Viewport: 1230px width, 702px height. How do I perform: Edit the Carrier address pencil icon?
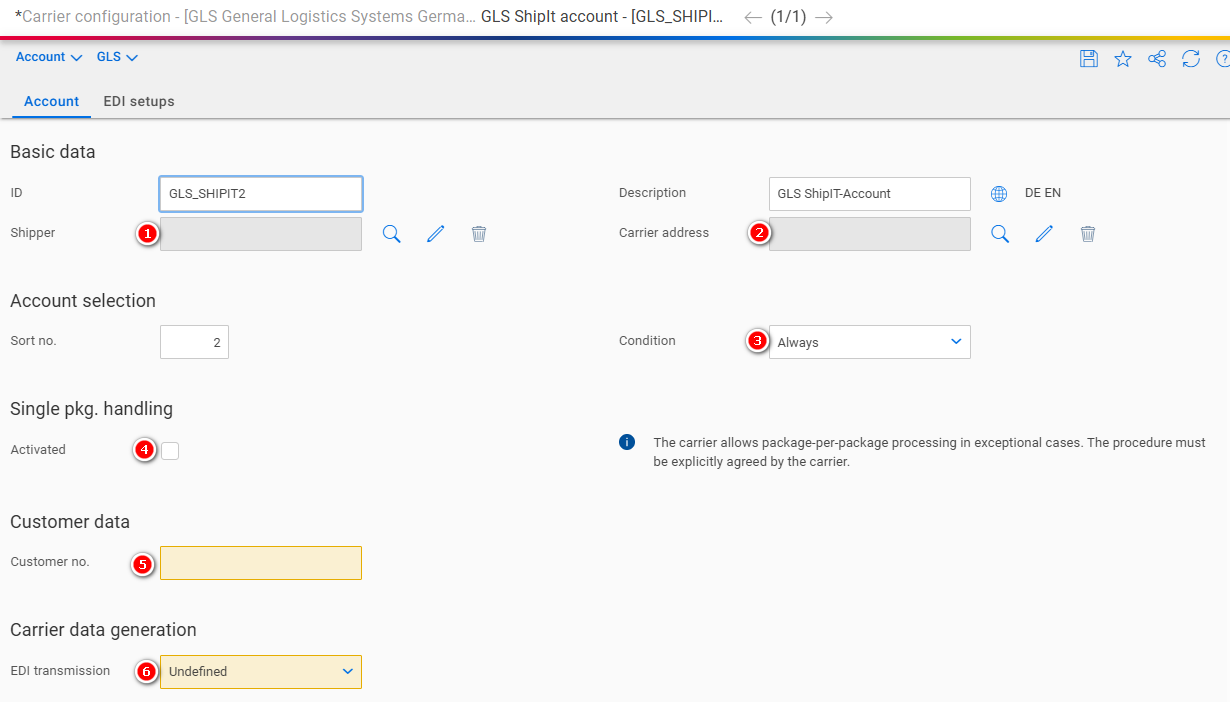(1044, 234)
